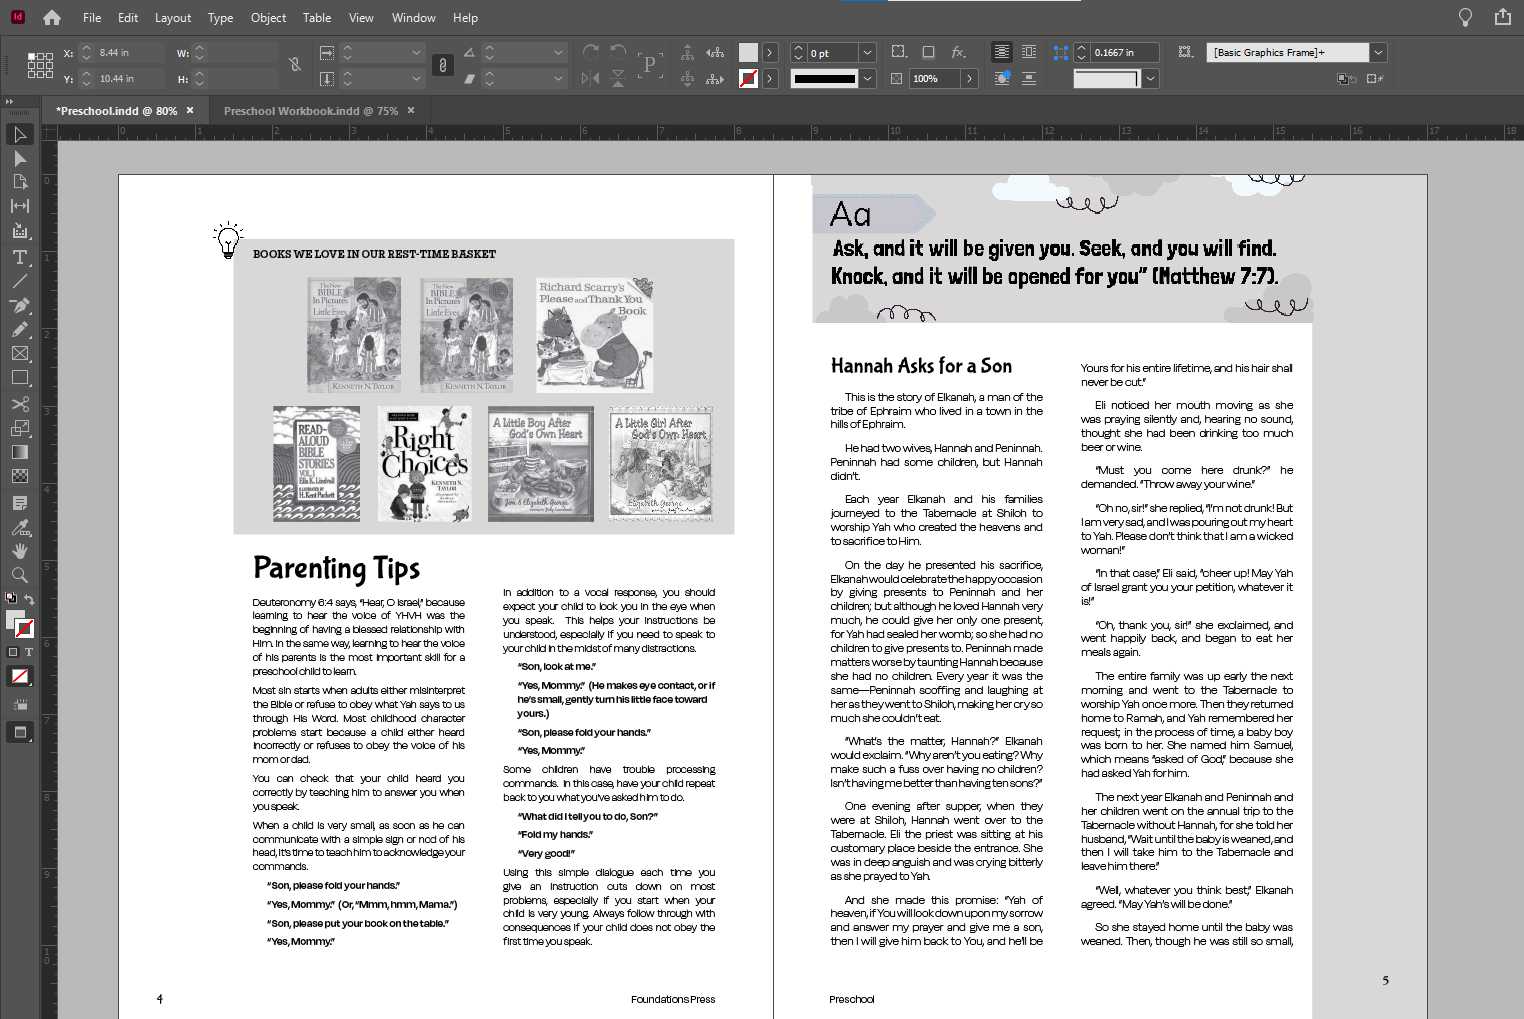Toggle Wrap around bounding box

coord(1029,52)
